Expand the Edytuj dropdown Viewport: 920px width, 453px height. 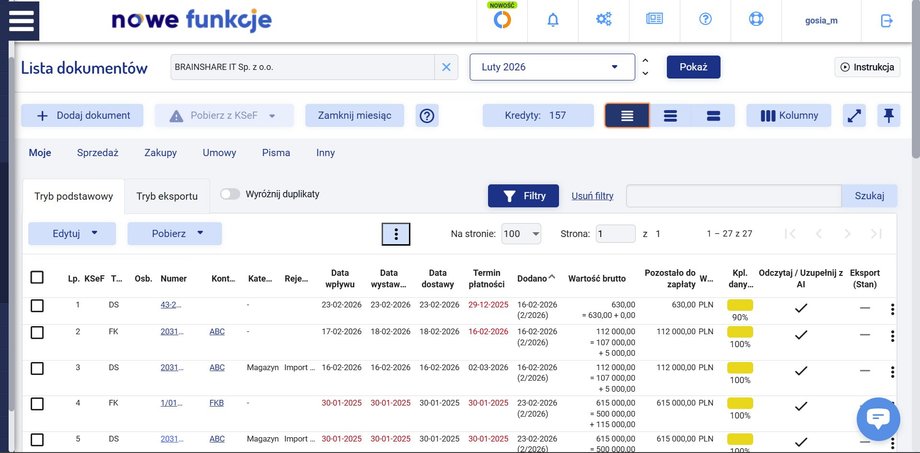tap(69, 234)
